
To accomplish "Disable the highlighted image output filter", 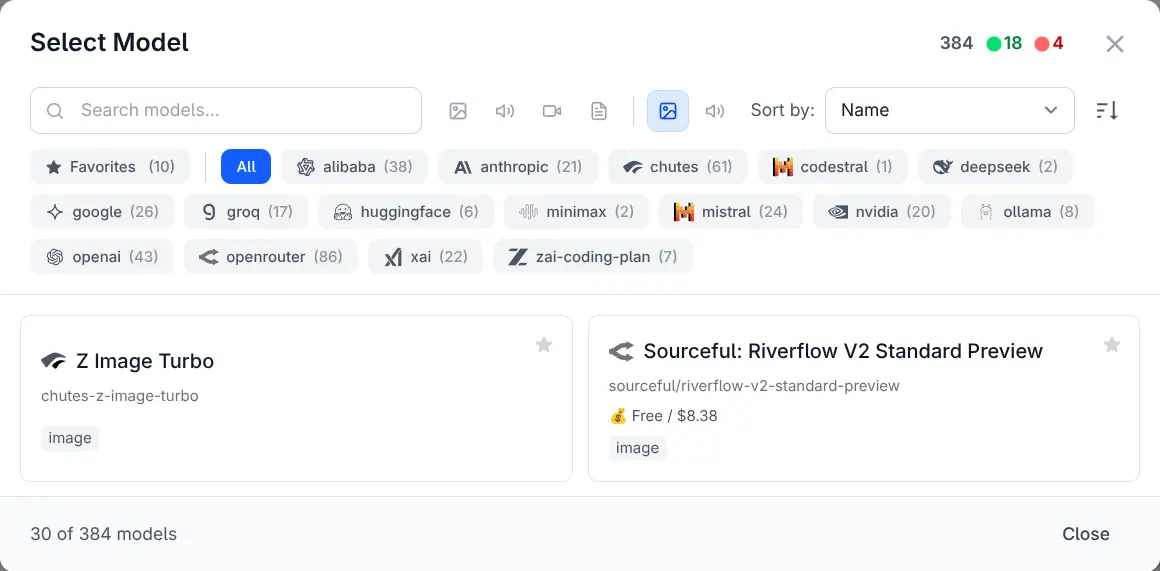I will click(668, 111).
